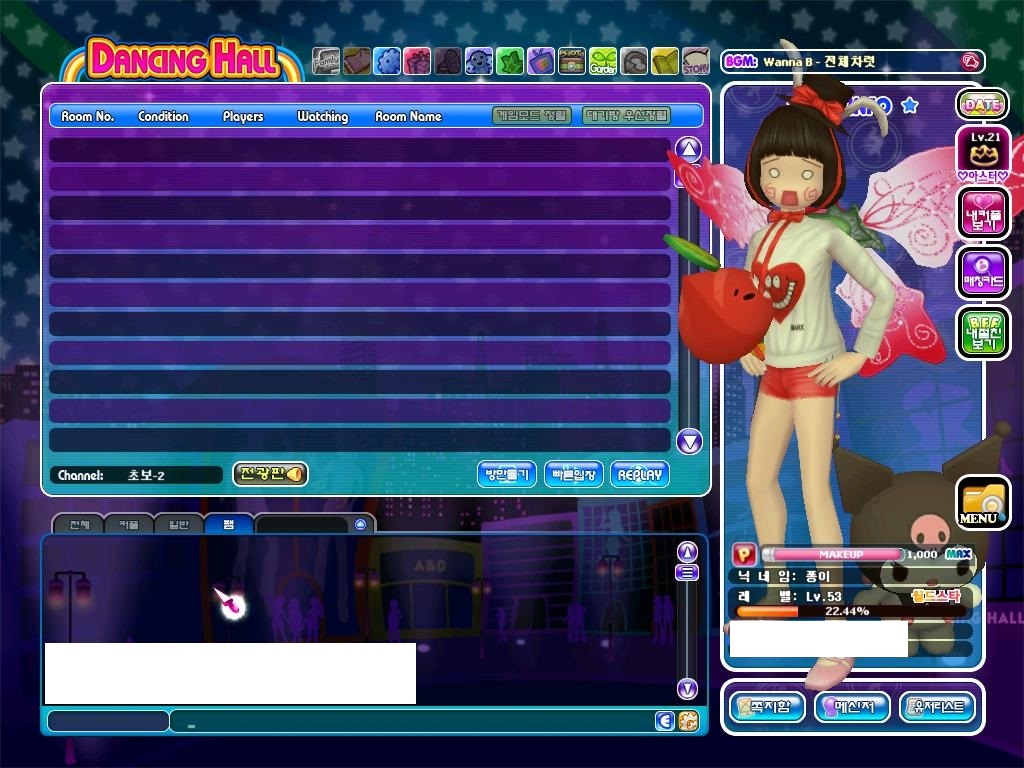This screenshot has width=1024, height=768.
Task: Click the red P icon near makeup bar
Action: point(744,554)
